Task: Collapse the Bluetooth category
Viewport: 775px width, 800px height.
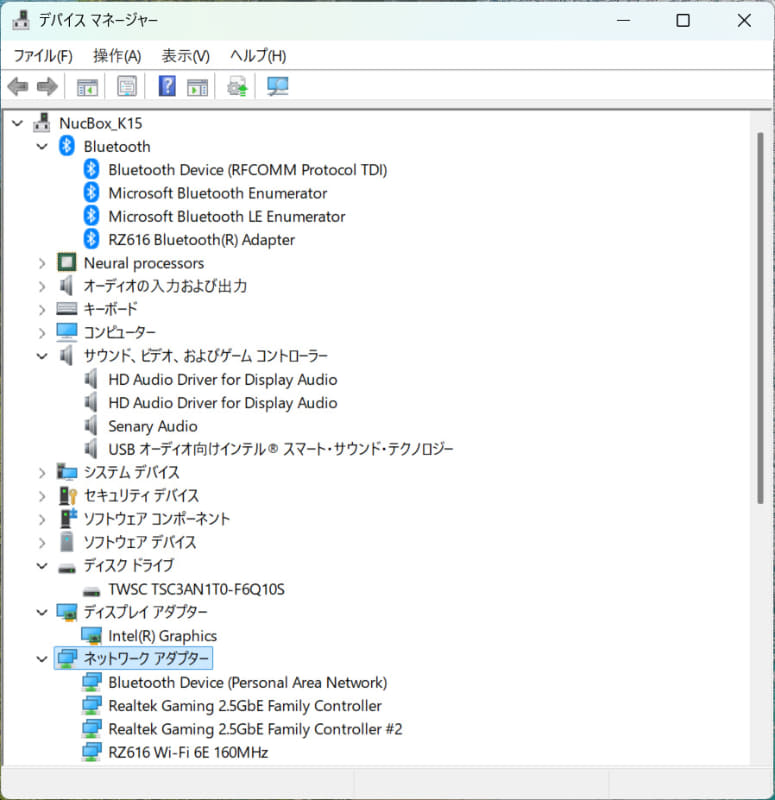Action: pos(42,147)
